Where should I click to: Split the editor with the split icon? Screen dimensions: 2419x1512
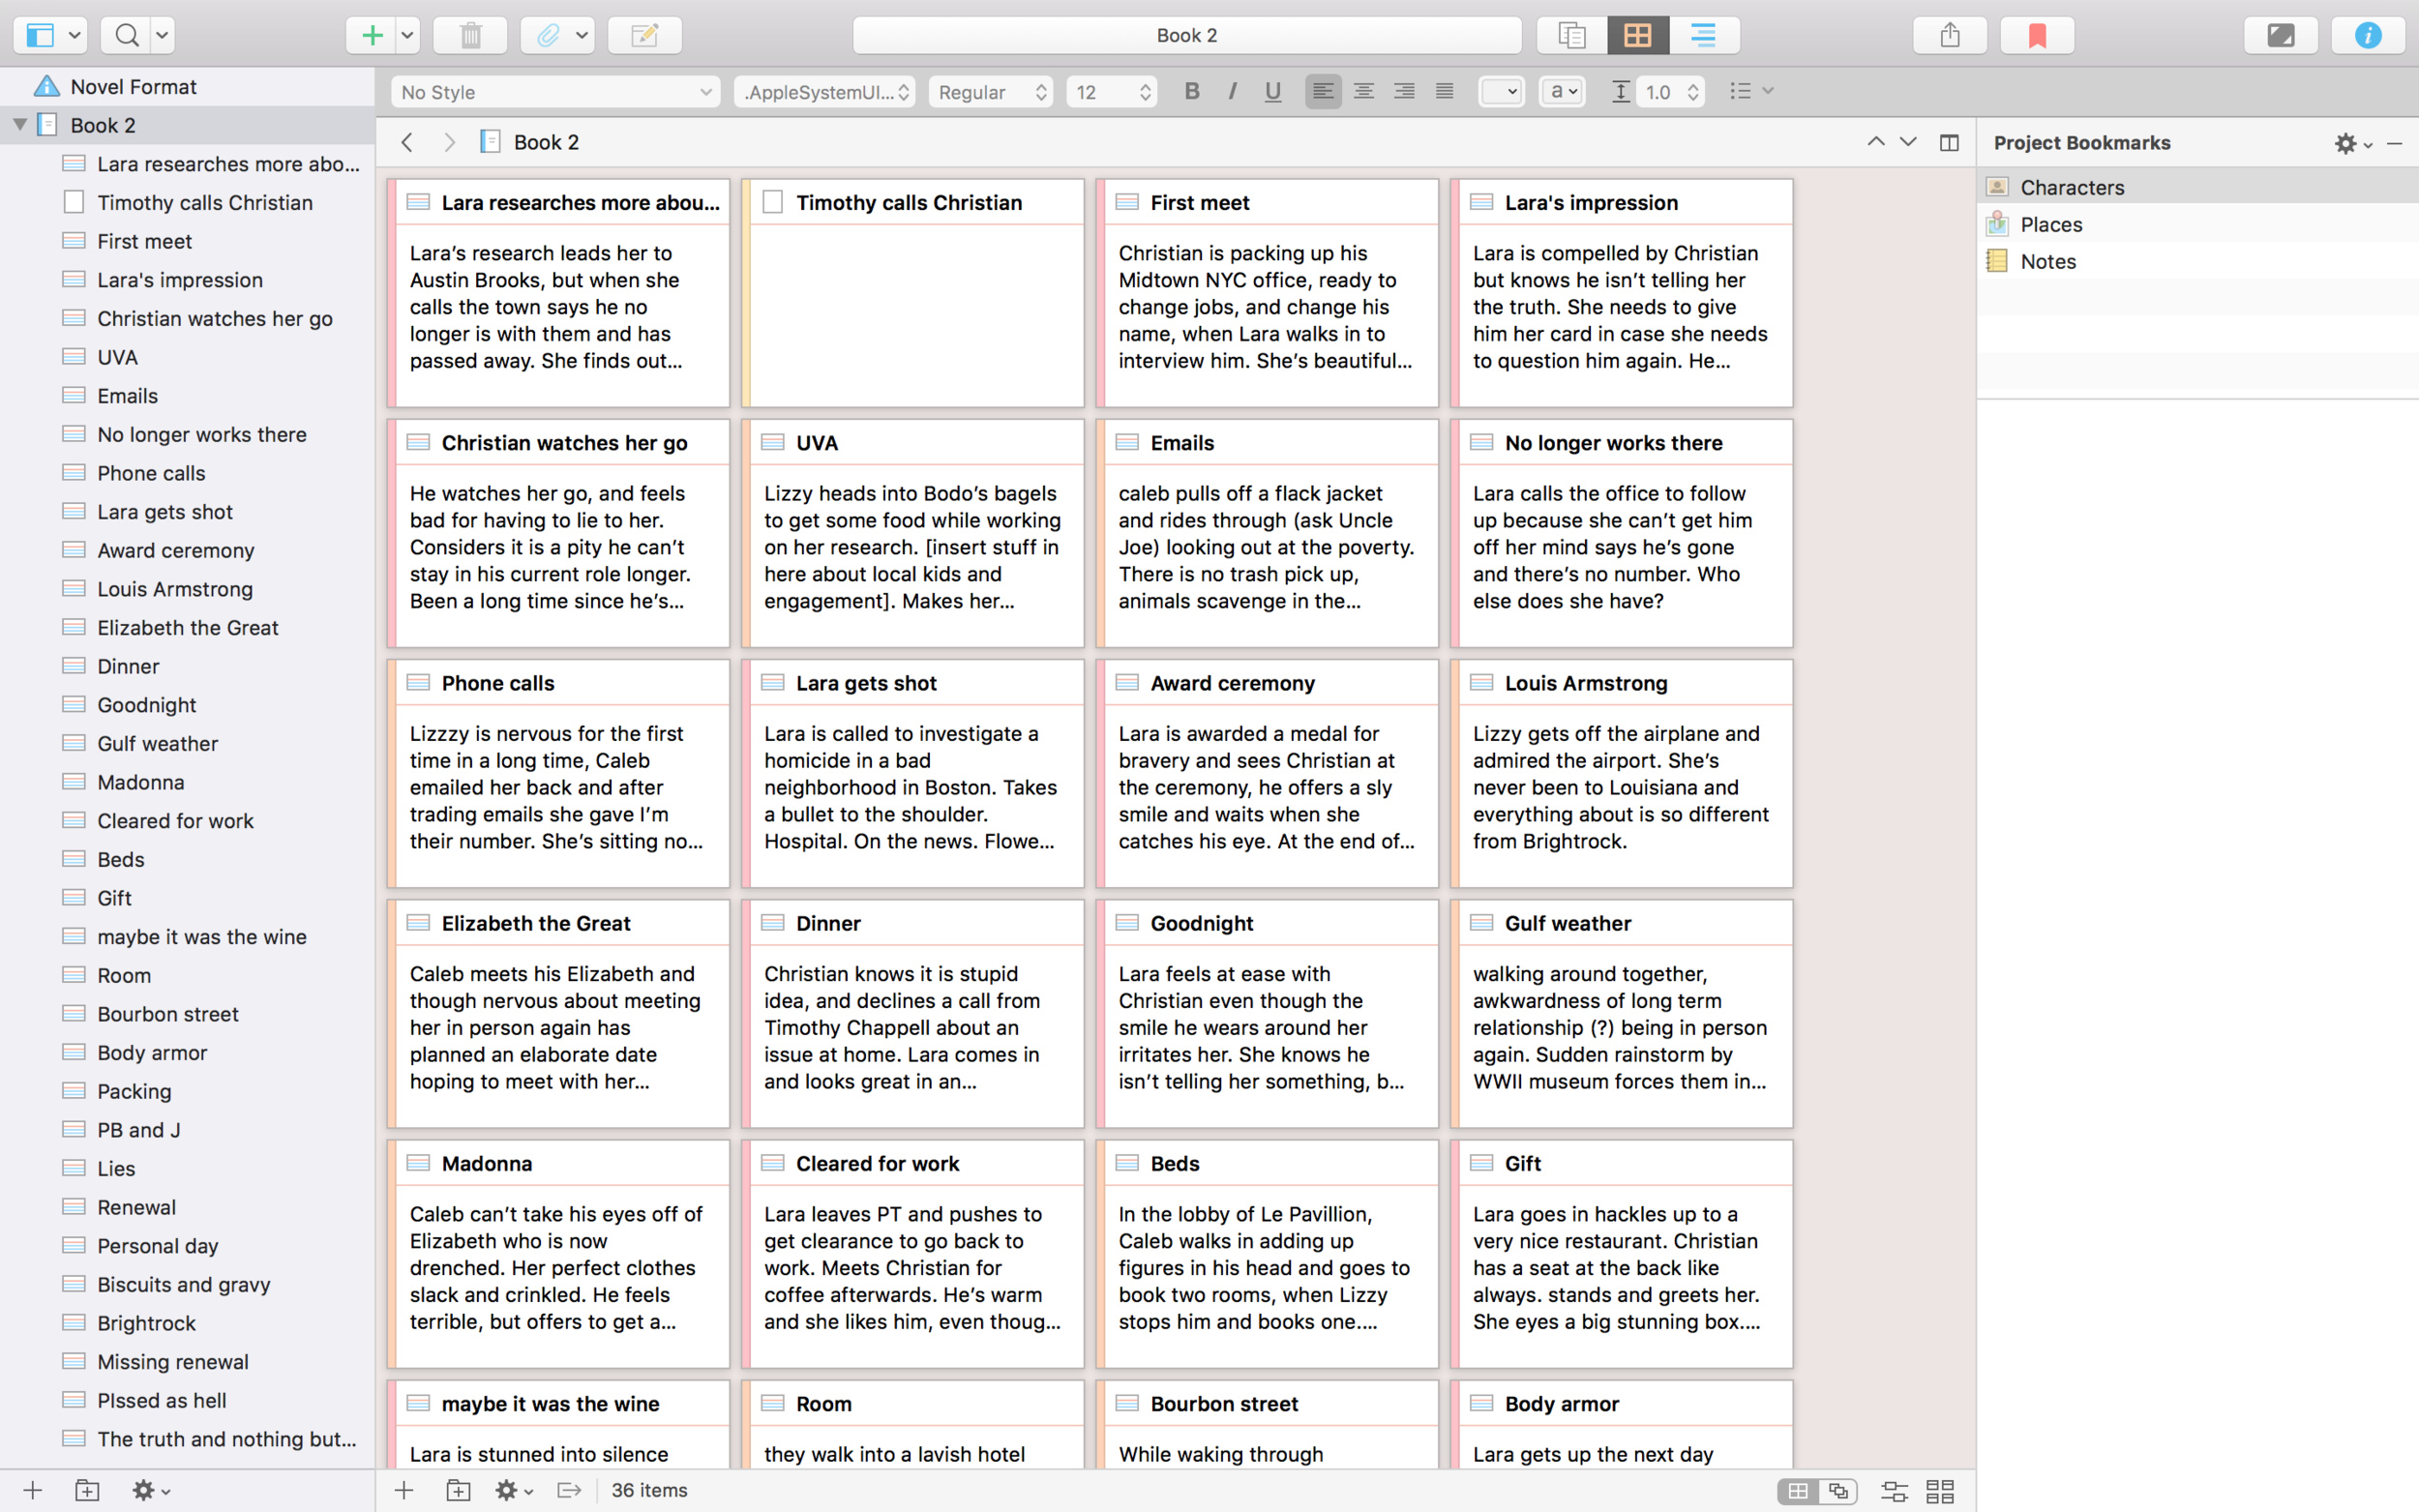pos(1949,142)
